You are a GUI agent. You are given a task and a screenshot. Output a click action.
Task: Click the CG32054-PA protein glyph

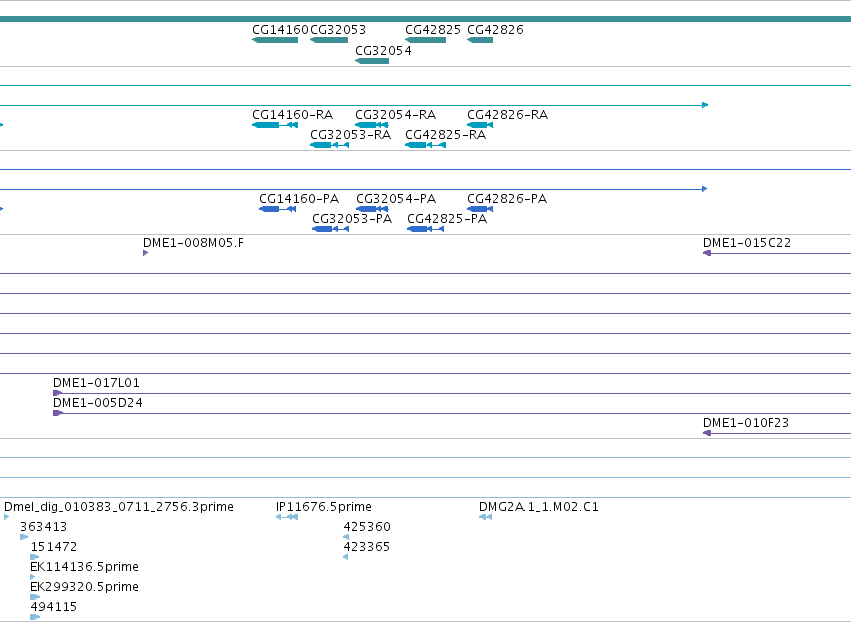click(x=372, y=209)
